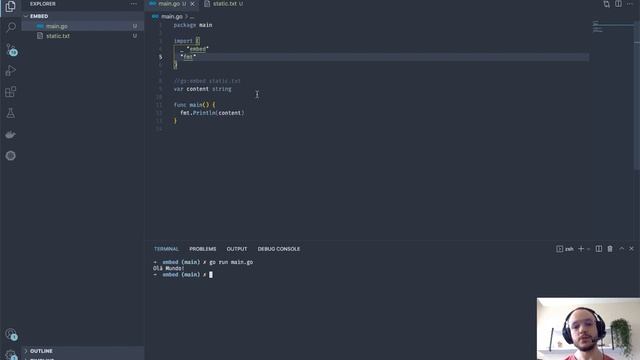Open the round icon below Docker
640x360 pixels.
coord(11,156)
